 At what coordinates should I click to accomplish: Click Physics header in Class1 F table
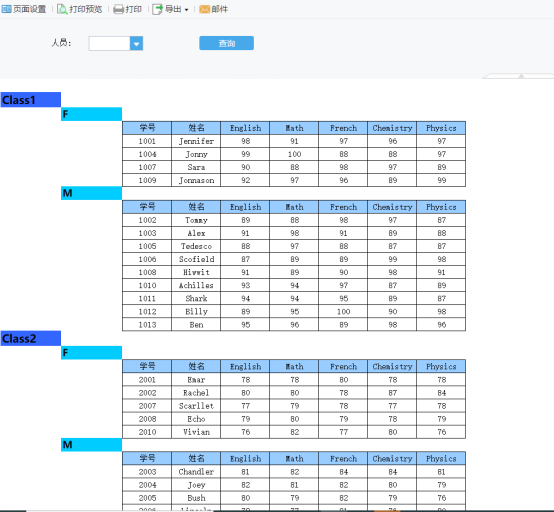[x=441, y=128]
